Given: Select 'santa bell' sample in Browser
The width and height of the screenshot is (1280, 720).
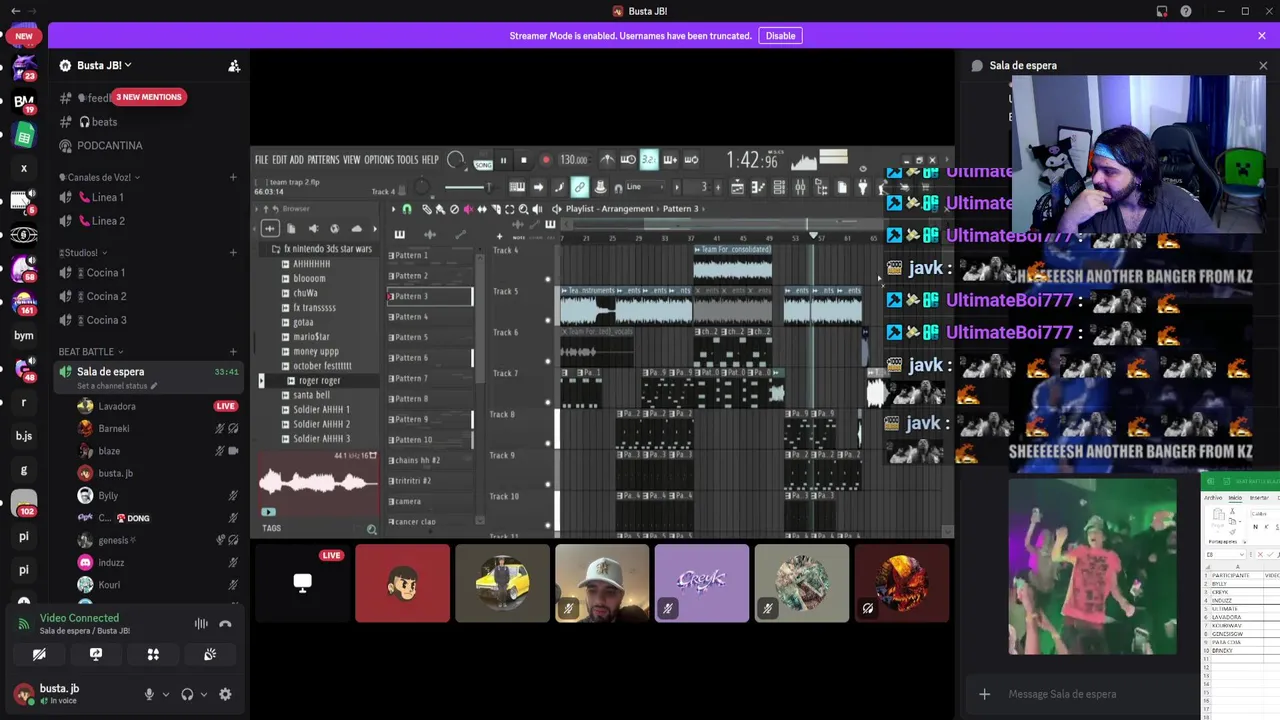Looking at the screenshot, I should 311,395.
